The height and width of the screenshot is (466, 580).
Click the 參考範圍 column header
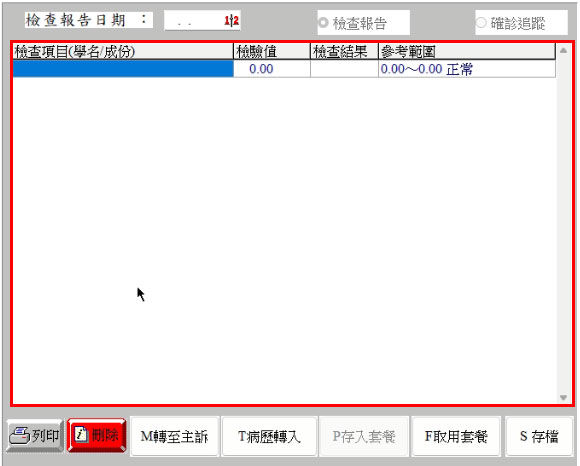467,52
